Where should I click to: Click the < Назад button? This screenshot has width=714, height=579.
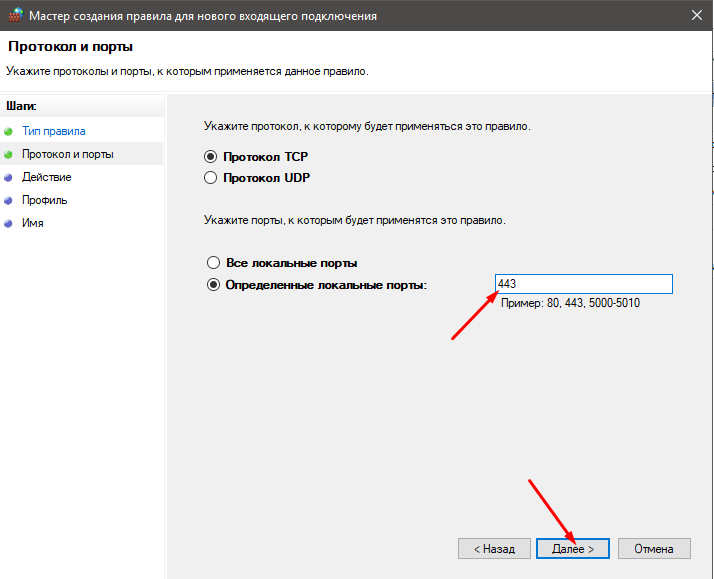point(494,549)
